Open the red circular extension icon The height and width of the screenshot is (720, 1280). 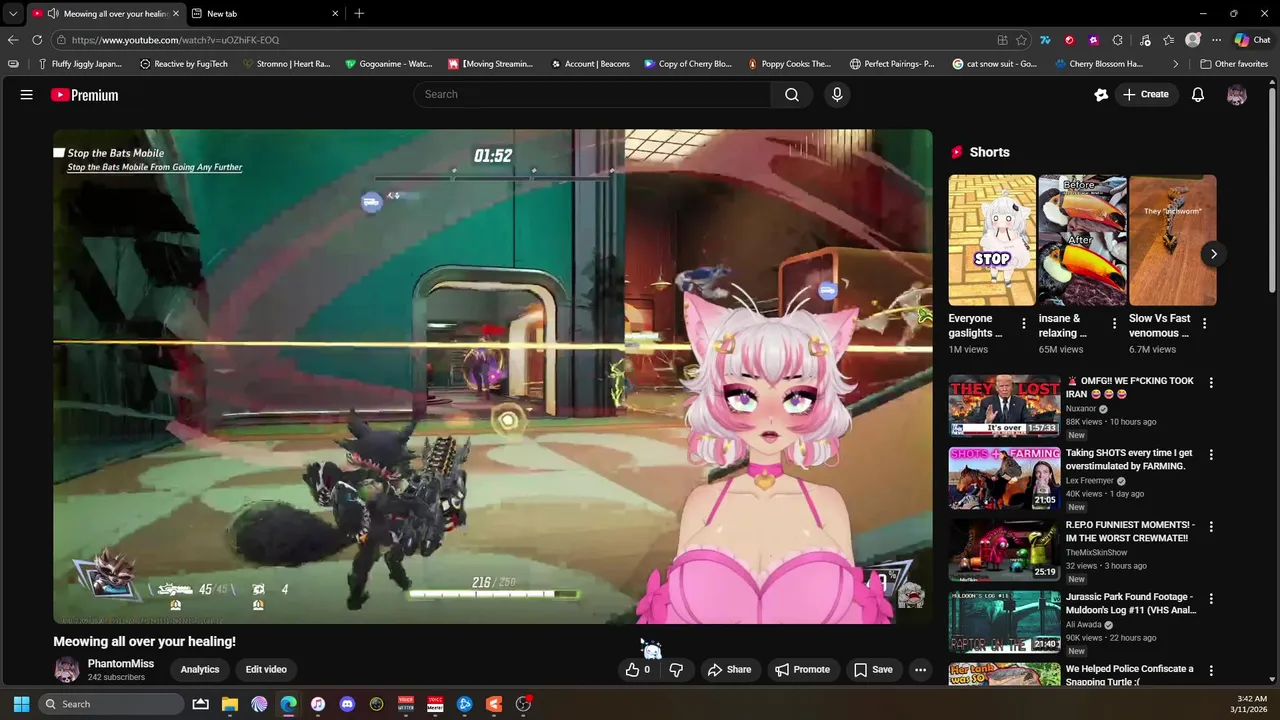(1069, 40)
